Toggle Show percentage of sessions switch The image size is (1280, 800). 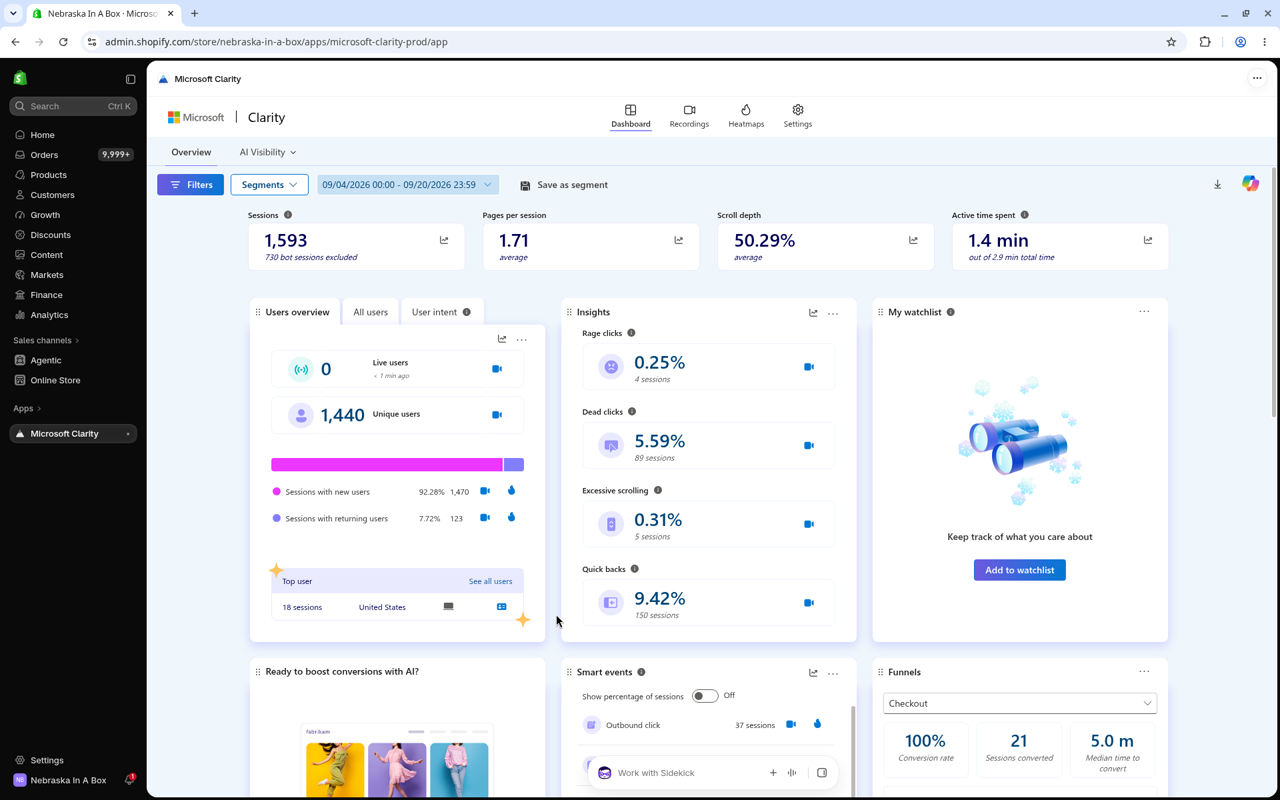coord(705,696)
